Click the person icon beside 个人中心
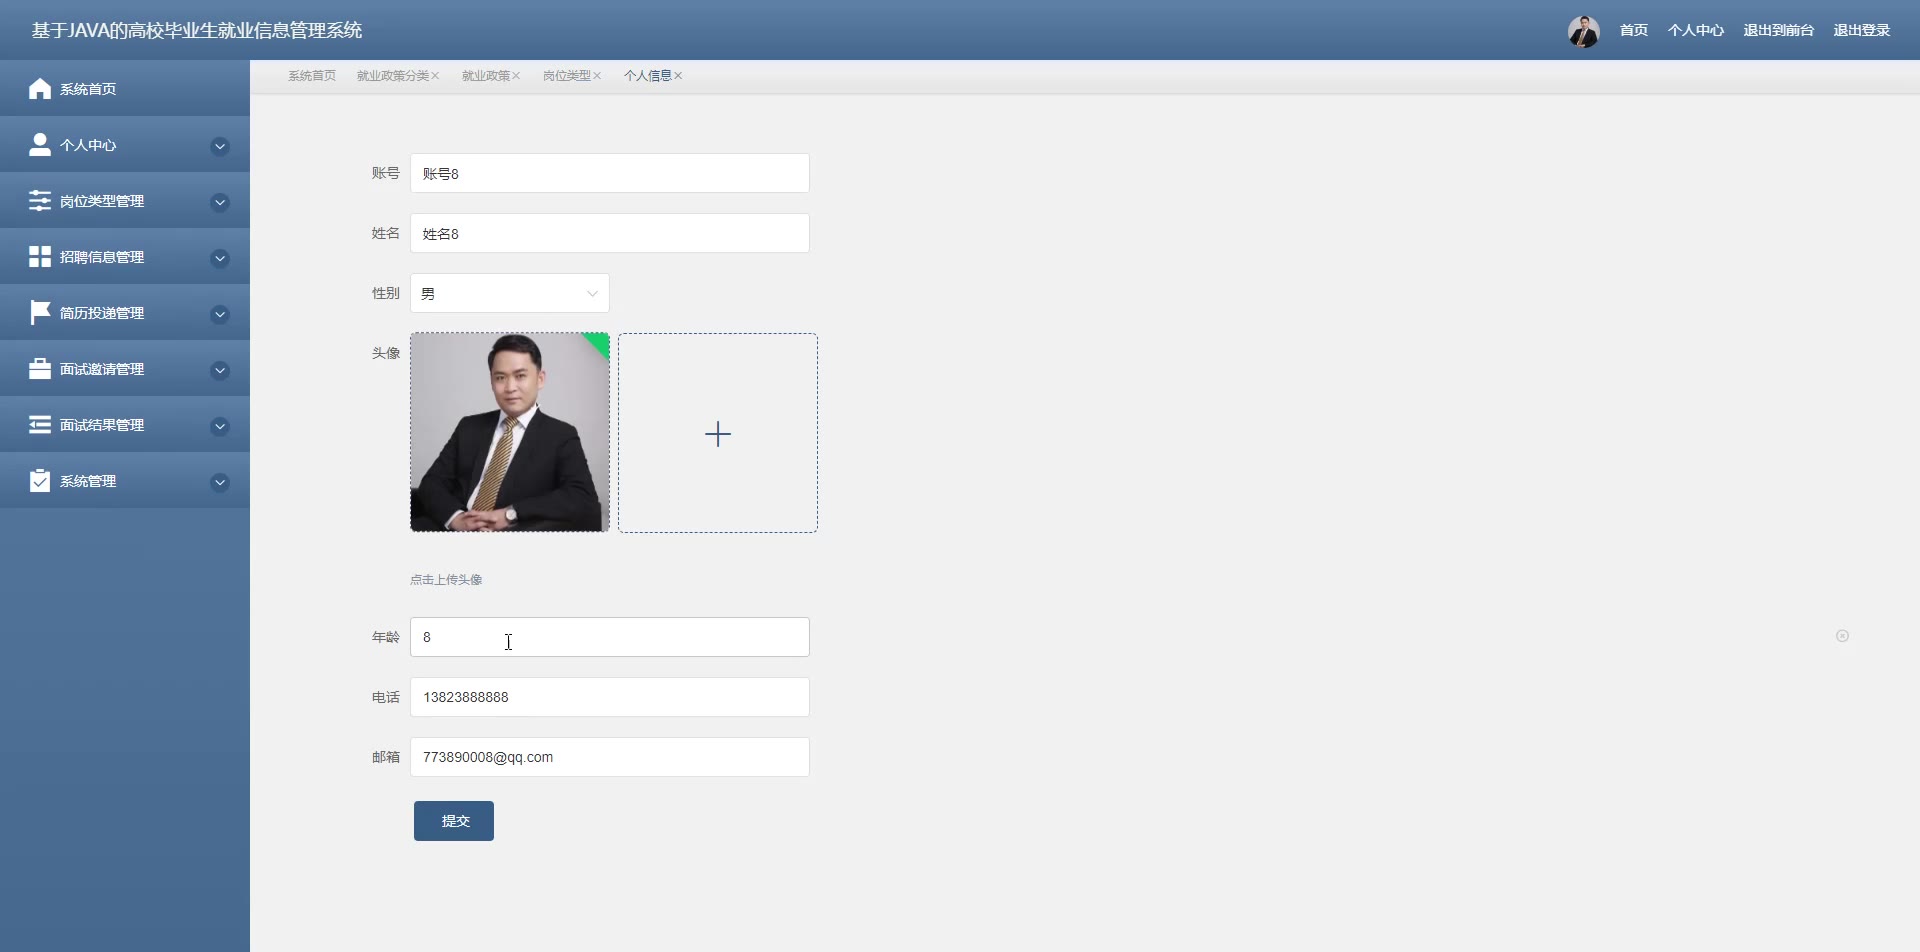Screen dimensions: 1920x952 tap(40, 145)
